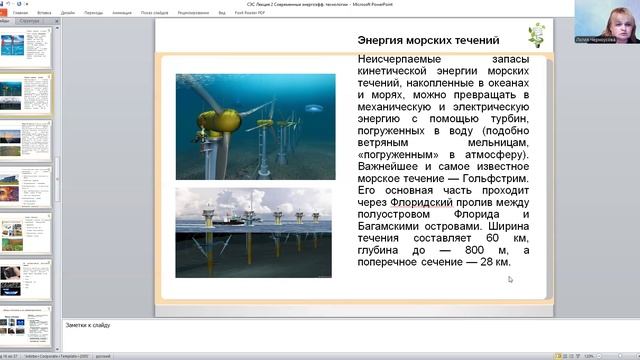Click the русский language indicator in status bar

(x=103, y=356)
